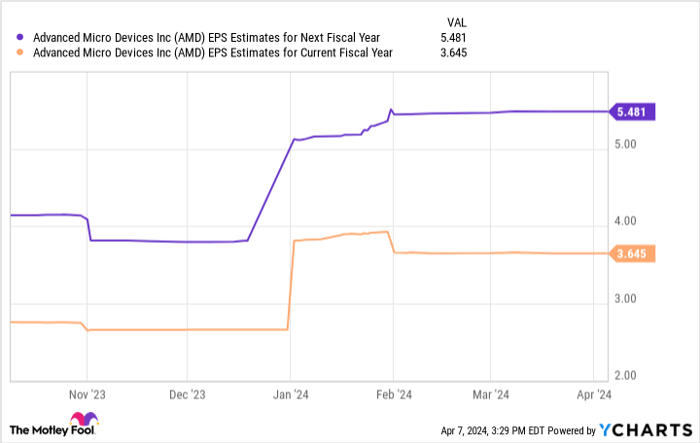Click the Apr '24 x-axis label

pos(593,394)
